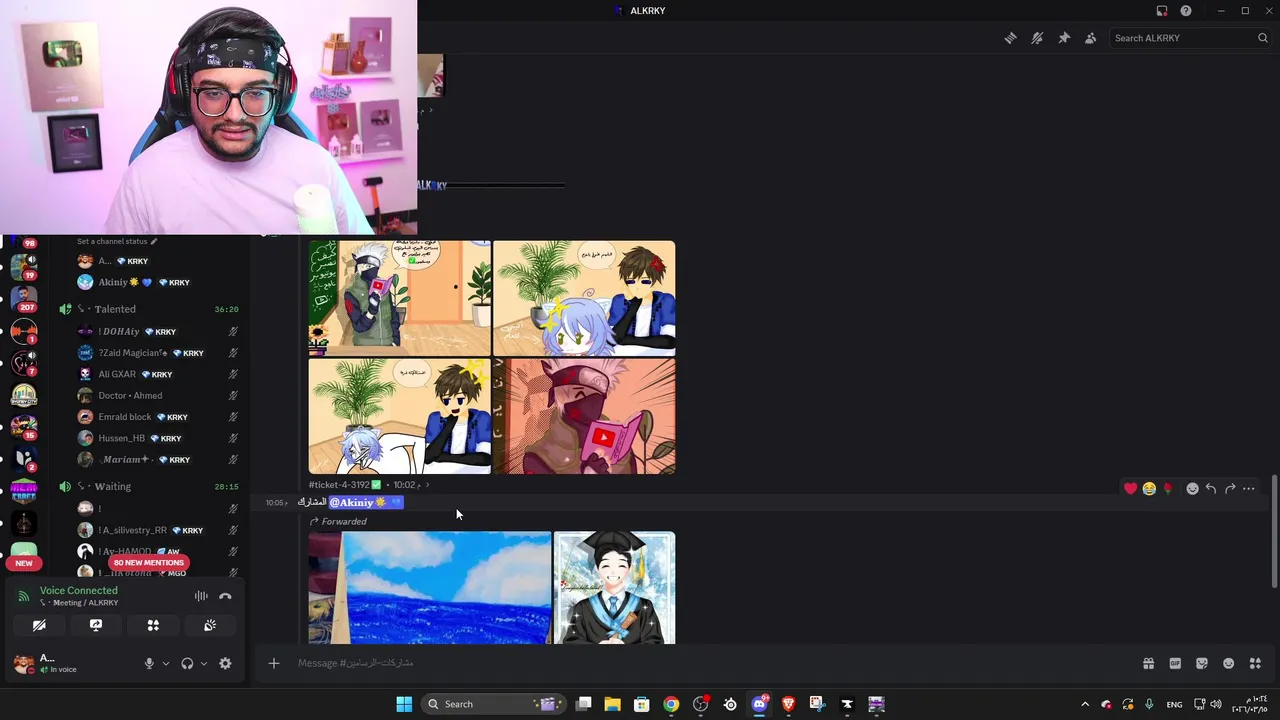Open Google Chrome from taskbar
Image resolution: width=1280 pixels, height=720 pixels.
671,704
